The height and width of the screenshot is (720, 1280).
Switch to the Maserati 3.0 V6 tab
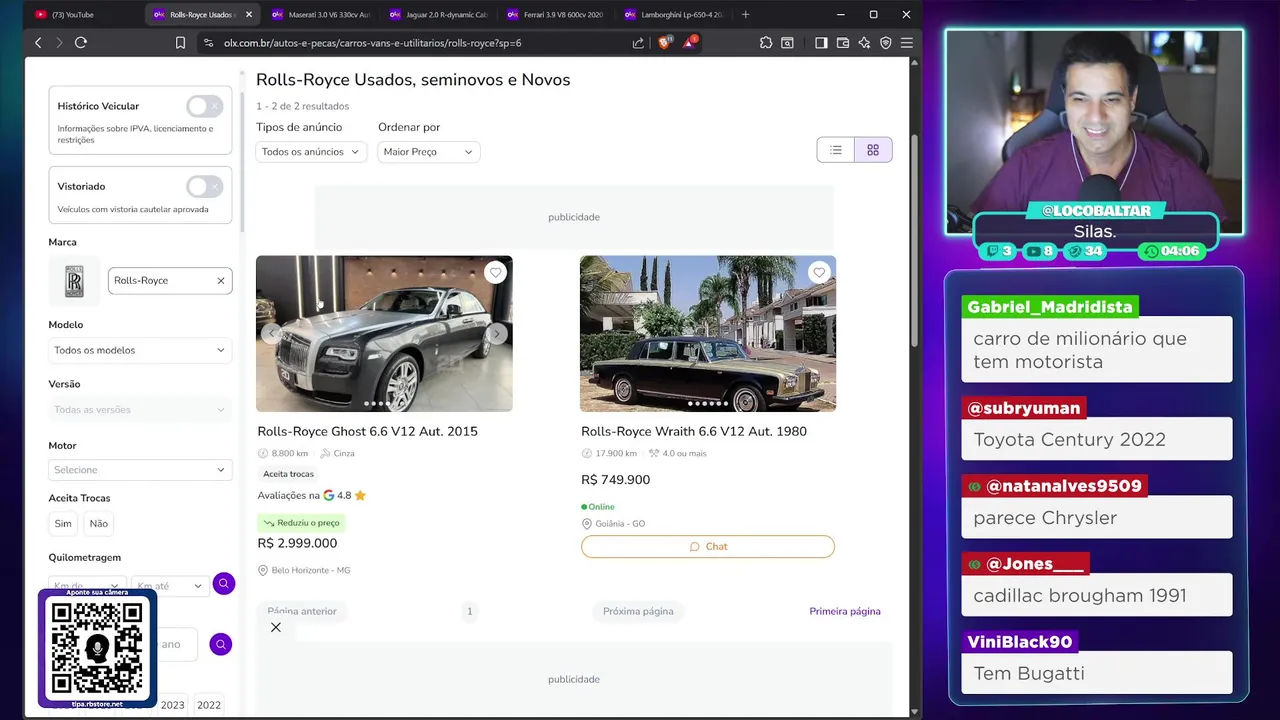(x=321, y=15)
